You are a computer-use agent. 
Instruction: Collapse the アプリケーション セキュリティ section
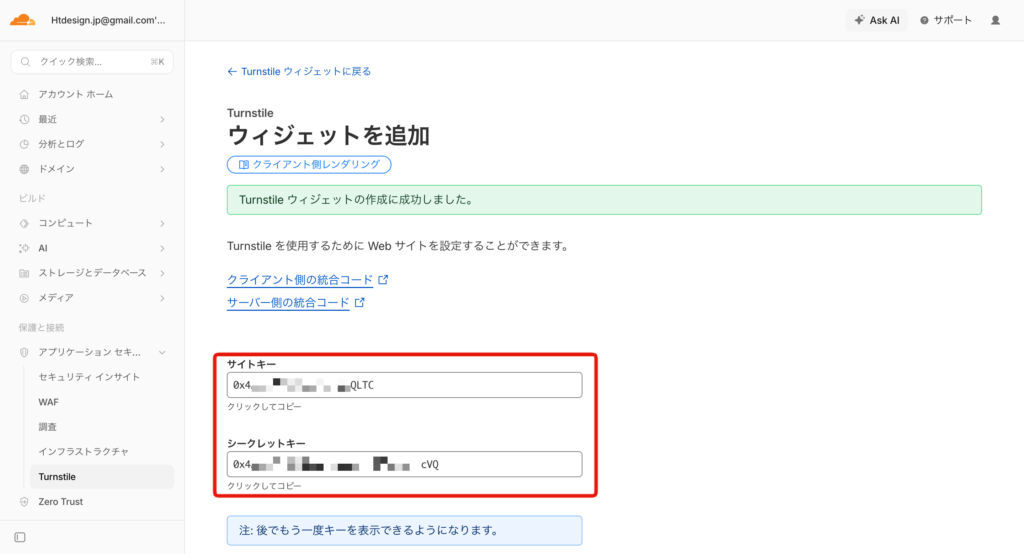(162, 352)
